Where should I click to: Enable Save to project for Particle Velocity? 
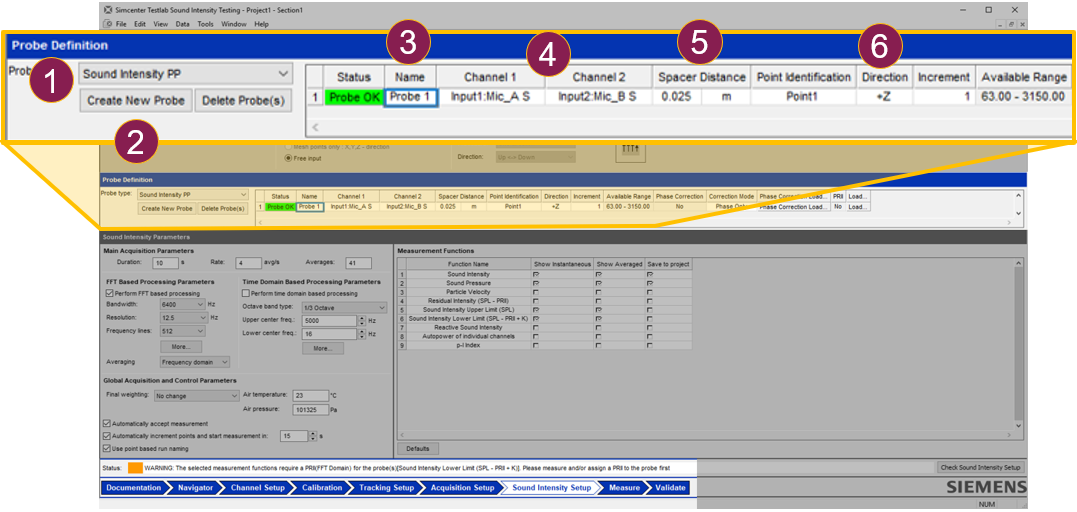(x=650, y=292)
